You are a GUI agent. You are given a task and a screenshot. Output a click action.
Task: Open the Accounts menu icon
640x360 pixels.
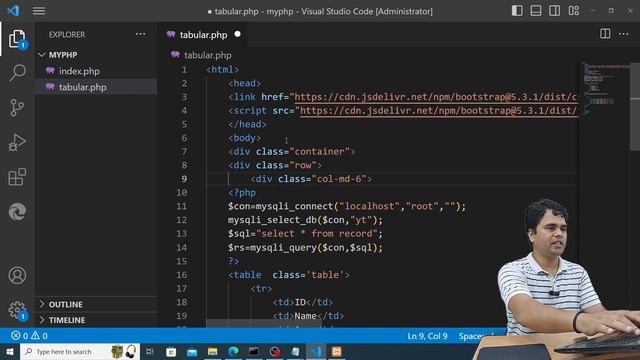[17, 276]
